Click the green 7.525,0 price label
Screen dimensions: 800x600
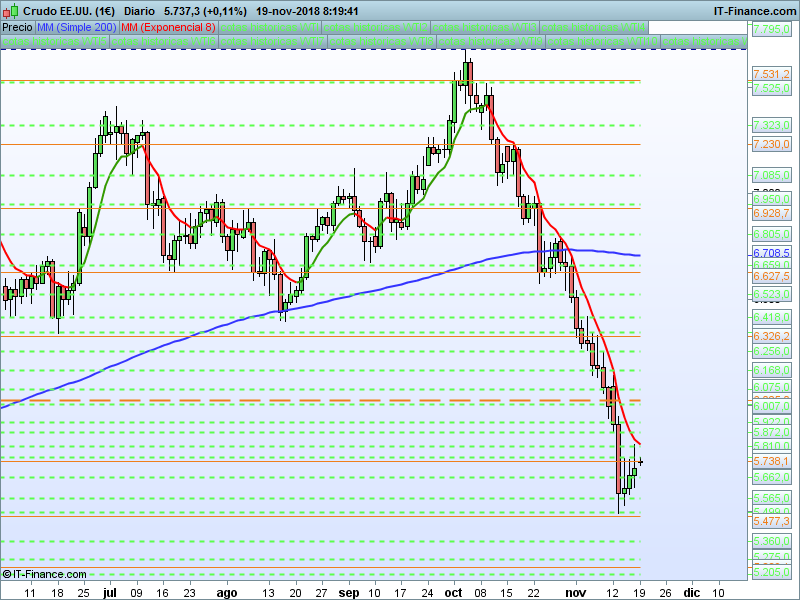771,88
